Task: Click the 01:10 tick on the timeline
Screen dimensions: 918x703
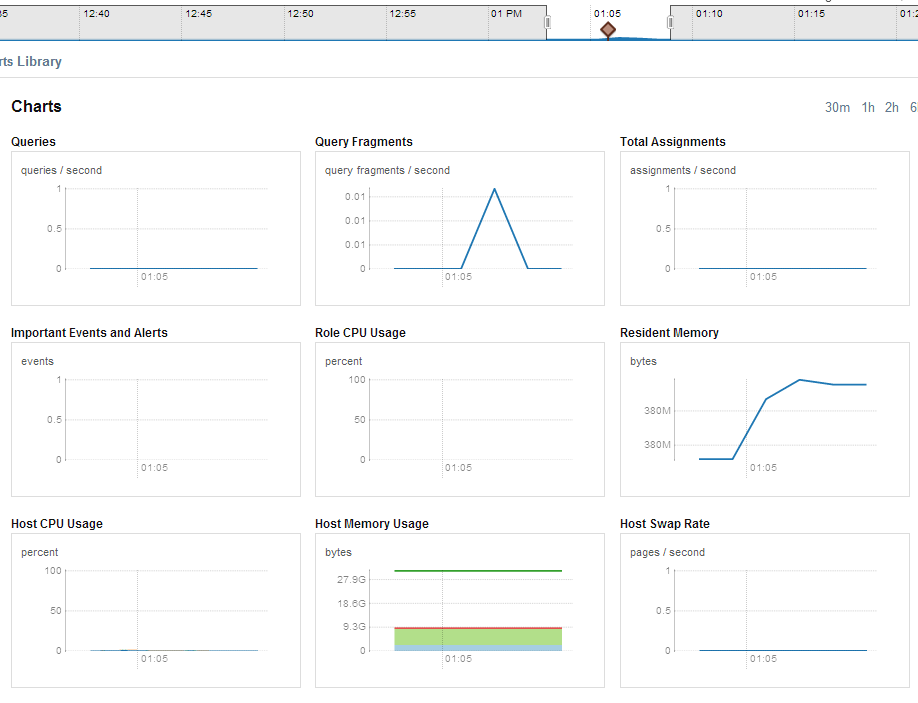Action: (x=709, y=13)
